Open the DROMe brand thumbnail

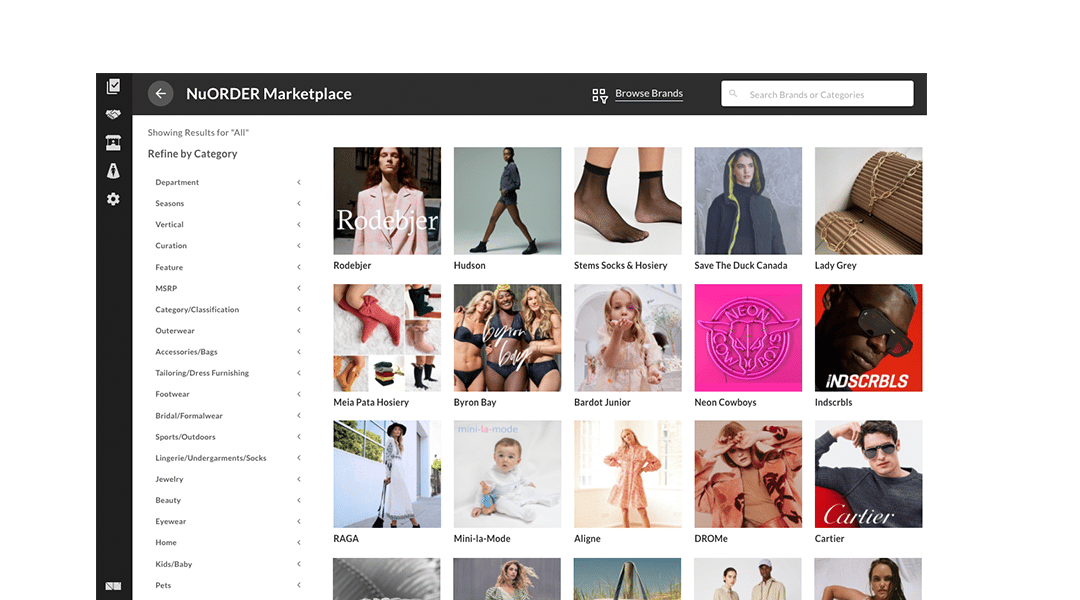click(748, 474)
